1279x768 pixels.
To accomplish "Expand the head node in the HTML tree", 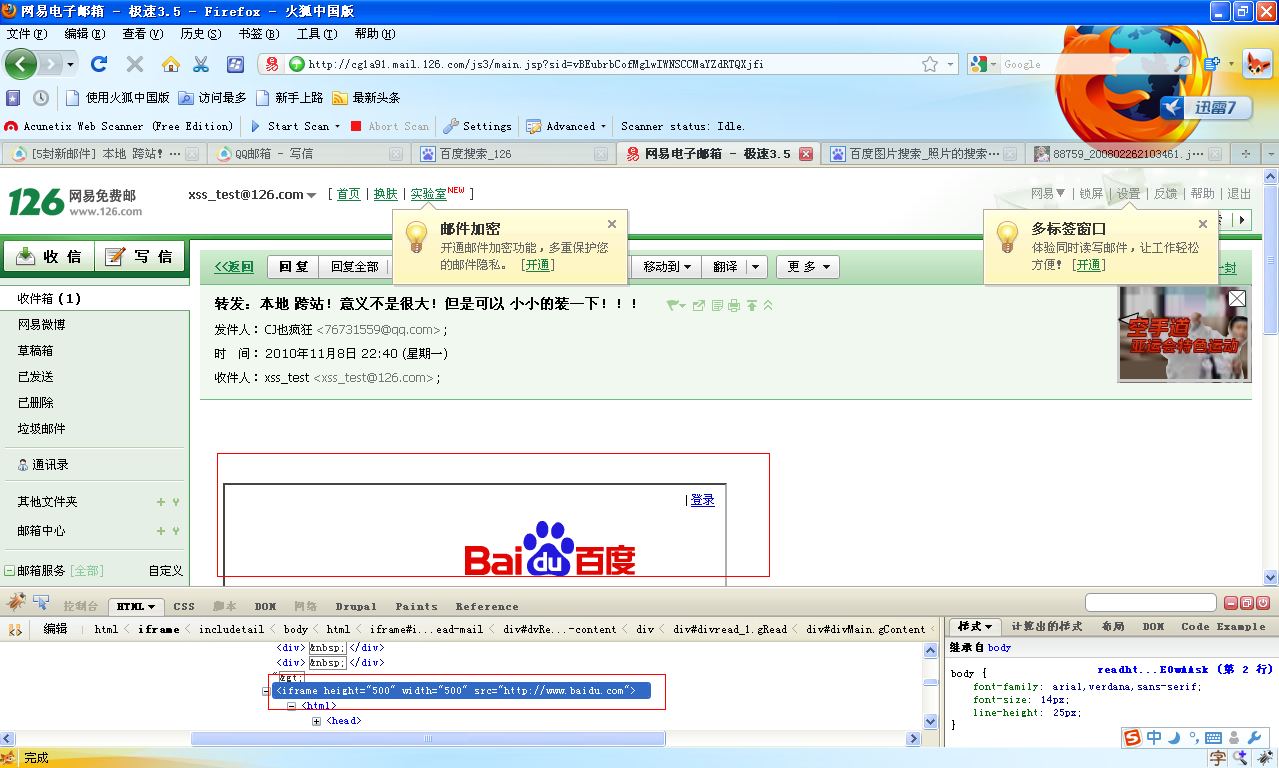I will pos(316,721).
